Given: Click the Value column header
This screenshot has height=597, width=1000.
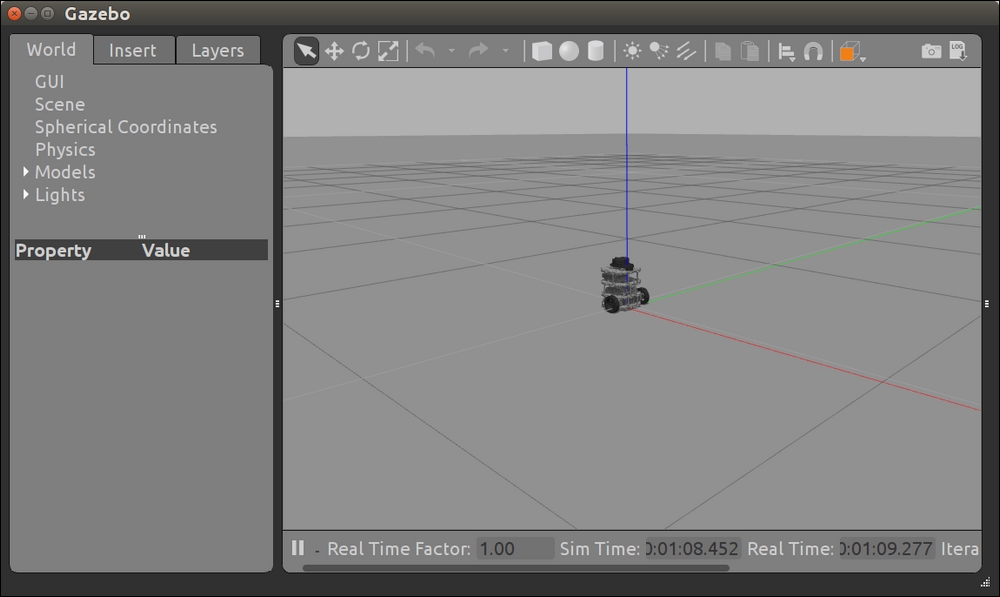Looking at the screenshot, I should click(166, 250).
